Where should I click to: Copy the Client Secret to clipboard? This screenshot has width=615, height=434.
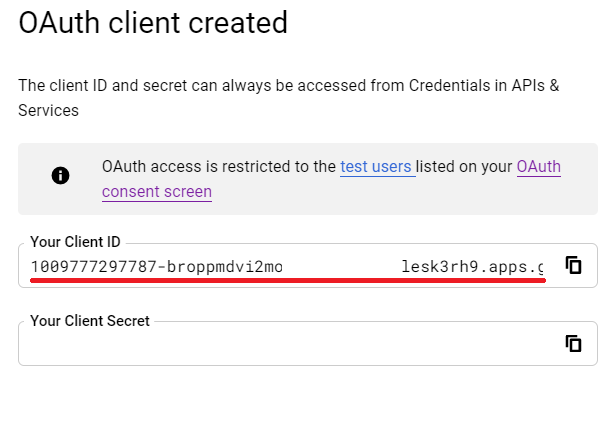573,344
